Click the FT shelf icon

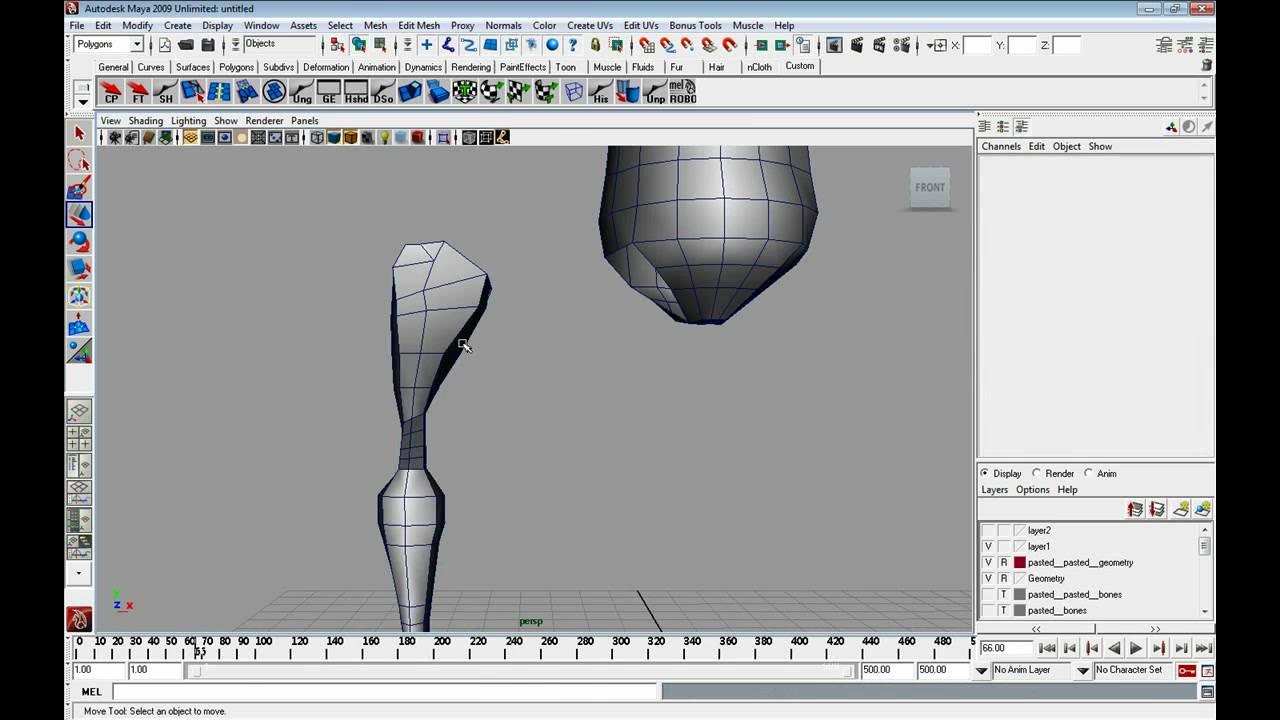point(138,93)
